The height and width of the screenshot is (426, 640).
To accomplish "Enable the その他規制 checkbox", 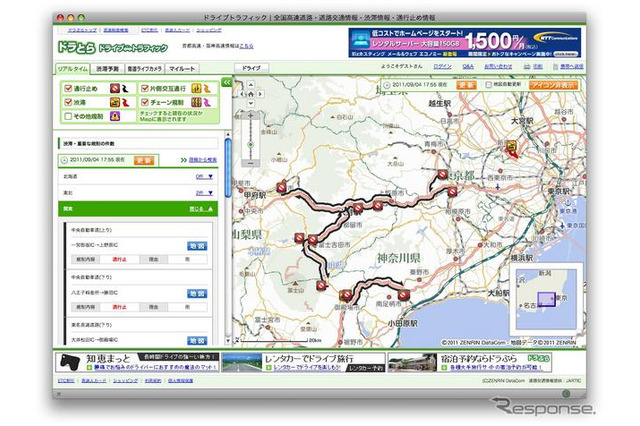I will 67,115.
